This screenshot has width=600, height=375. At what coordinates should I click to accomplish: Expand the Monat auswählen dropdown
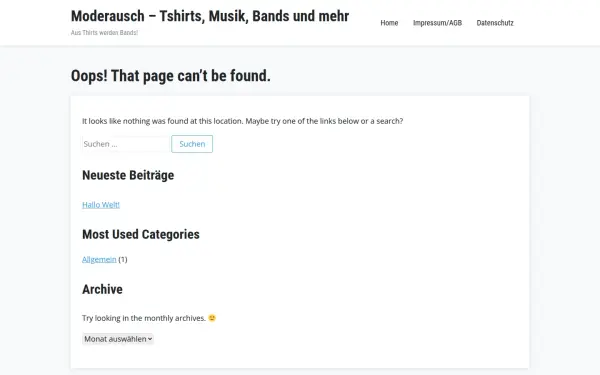click(x=118, y=339)
